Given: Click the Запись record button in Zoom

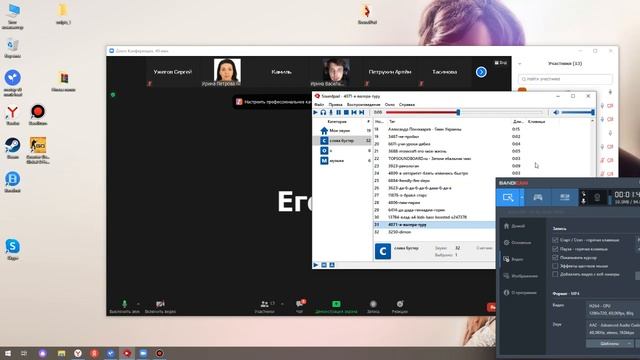Looking at the screenshot, I should tap(373, 306).
